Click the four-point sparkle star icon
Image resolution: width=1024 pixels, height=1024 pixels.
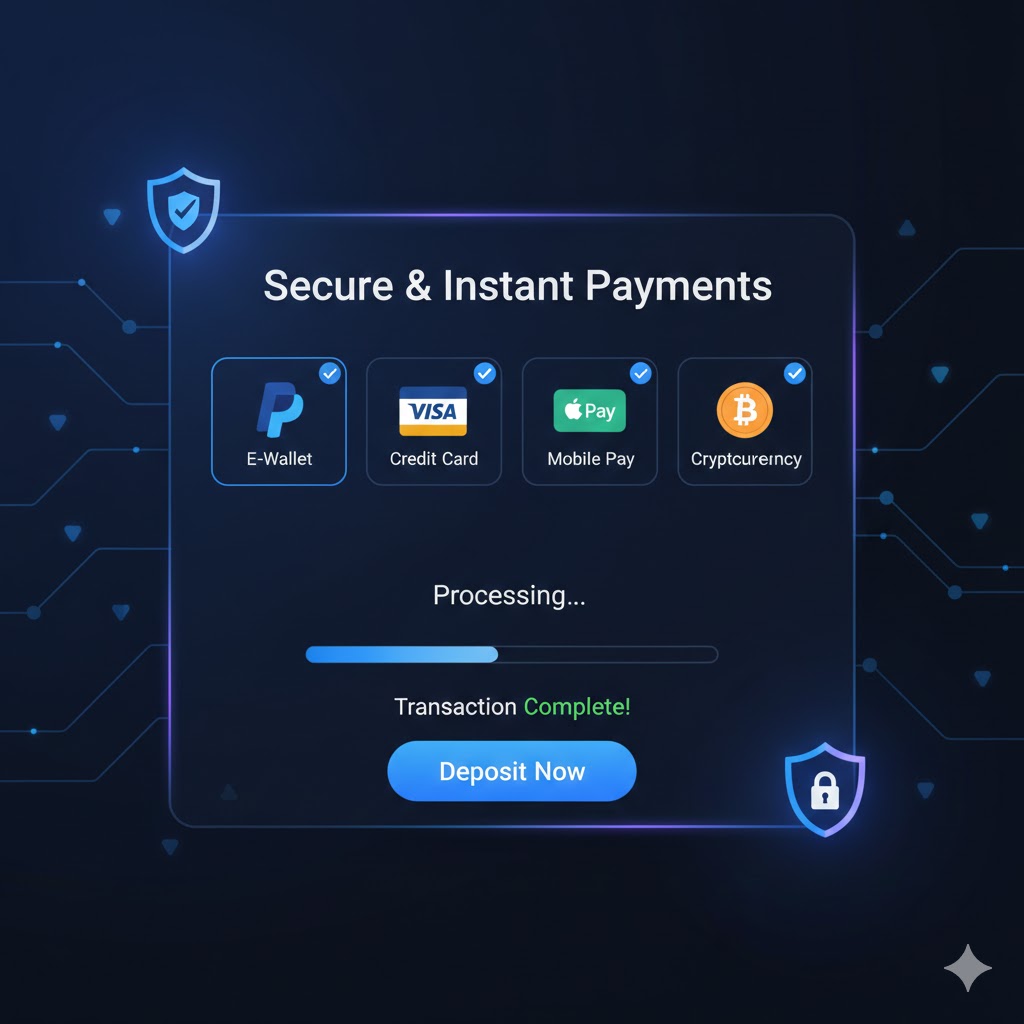coord(968,967)
